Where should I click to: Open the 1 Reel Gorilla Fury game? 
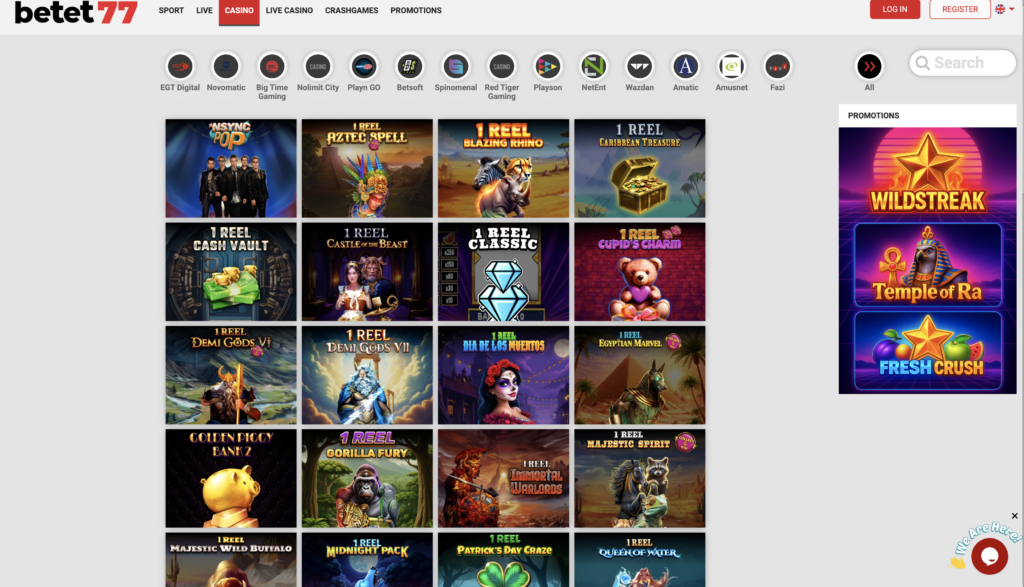click(x=367, y=478)
